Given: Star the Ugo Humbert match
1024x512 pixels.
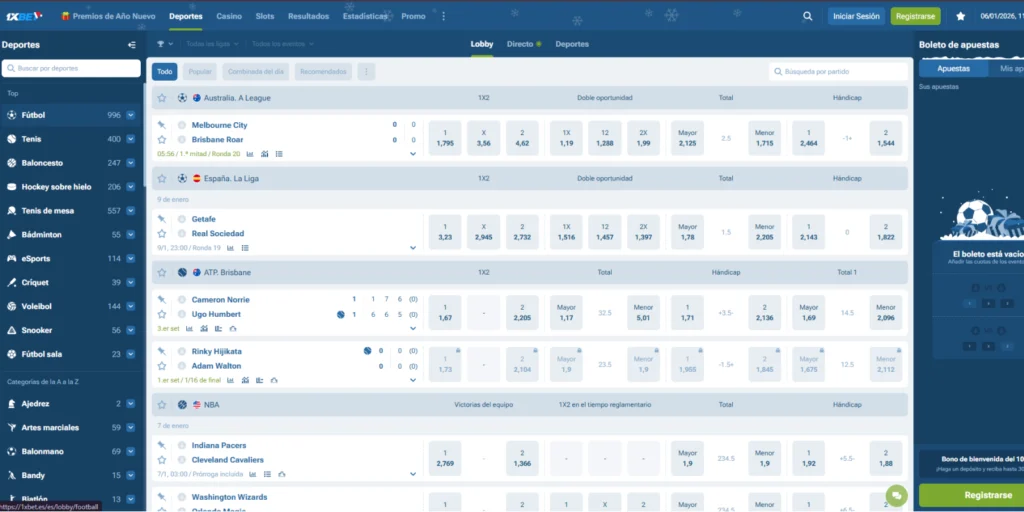Looking at the screenshot, I should [162, 314].
